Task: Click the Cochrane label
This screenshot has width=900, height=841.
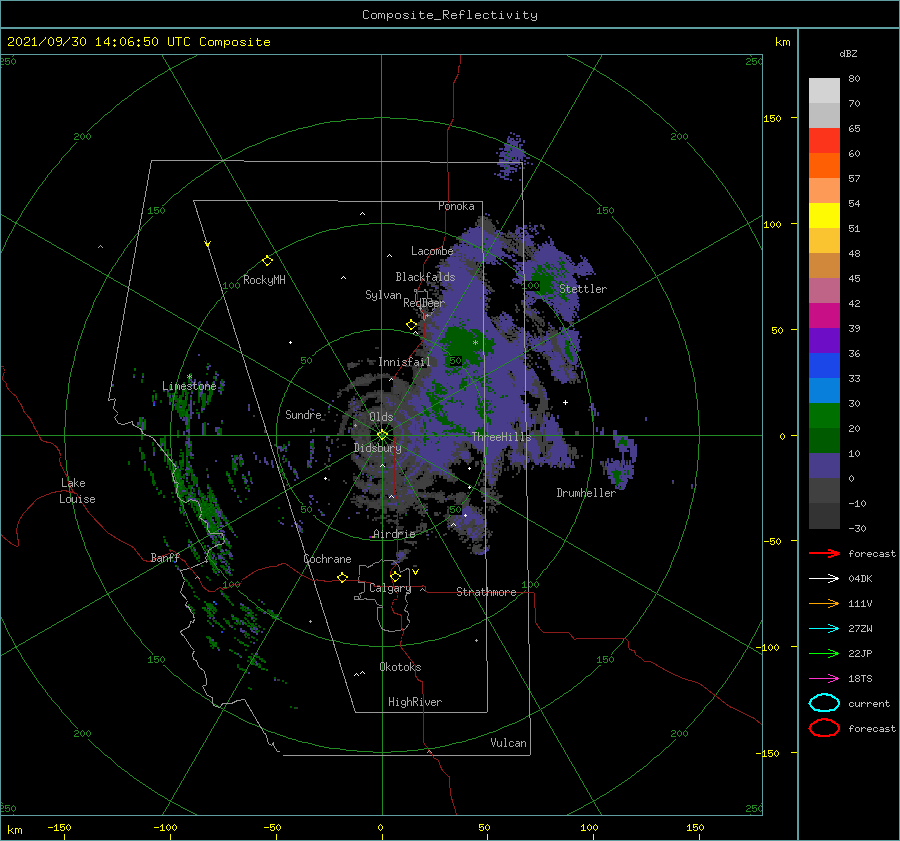Action: point(327,559)
